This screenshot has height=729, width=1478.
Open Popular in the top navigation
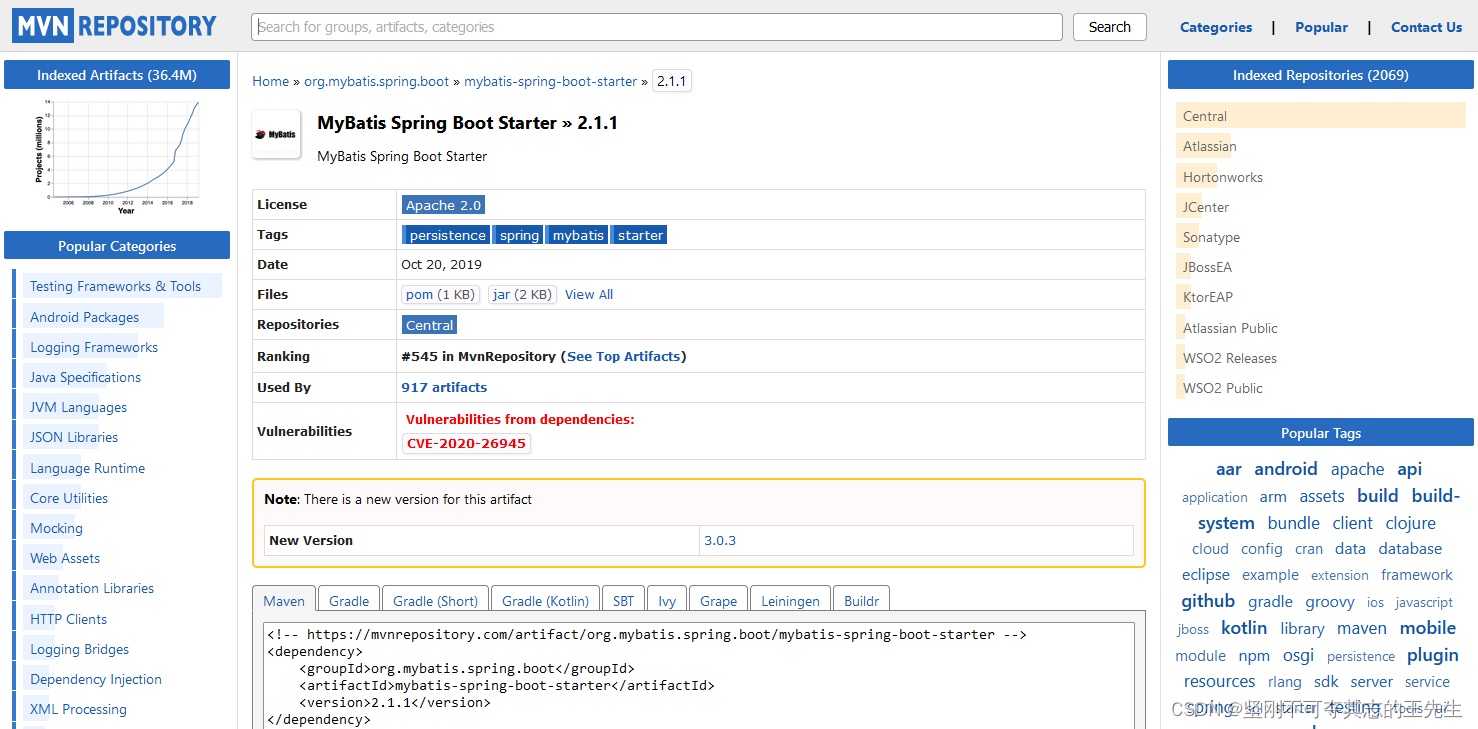pos(1321,27)
